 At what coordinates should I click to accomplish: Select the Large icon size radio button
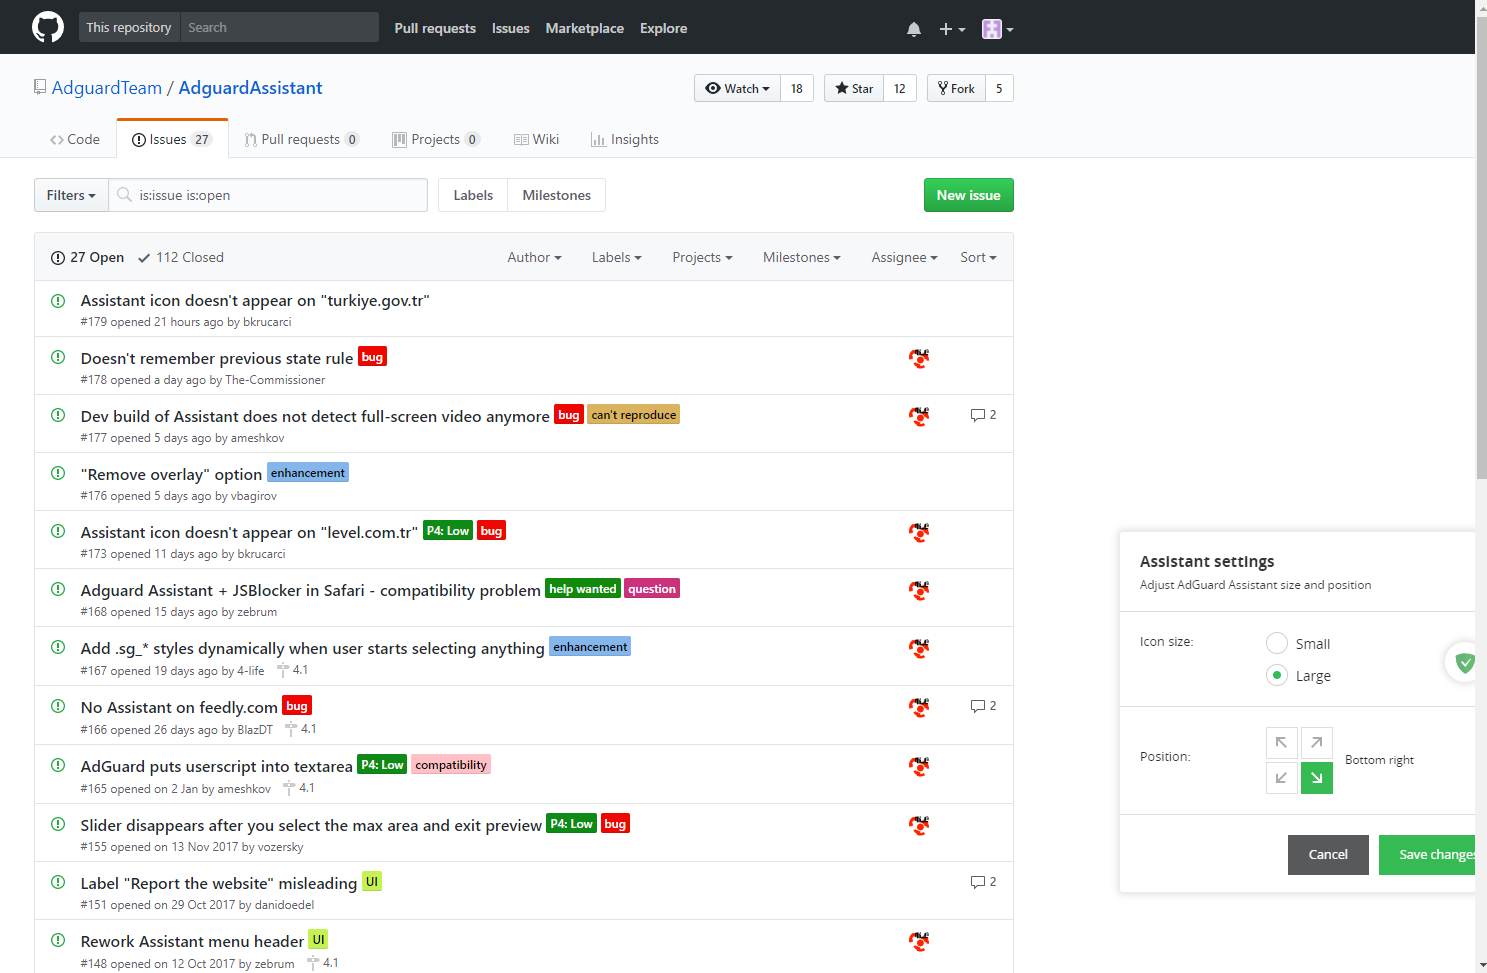(x=1276, y=675)
